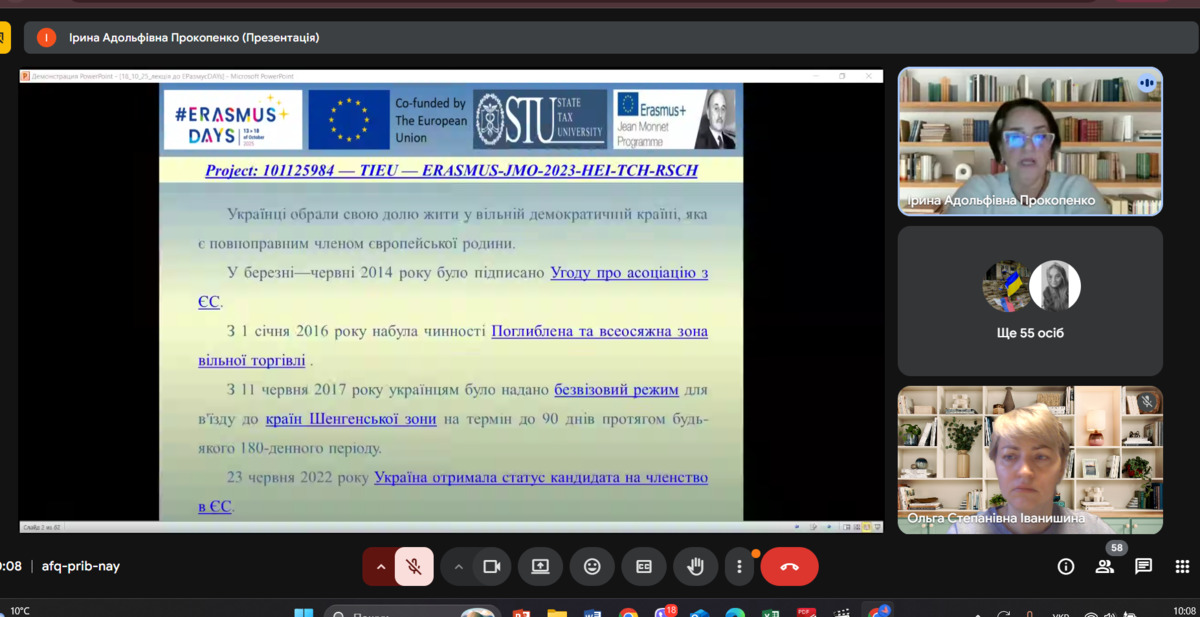Click the Windows Start button in taskbar
Viewport: 1200px width, 617px height.
[303, 612]
